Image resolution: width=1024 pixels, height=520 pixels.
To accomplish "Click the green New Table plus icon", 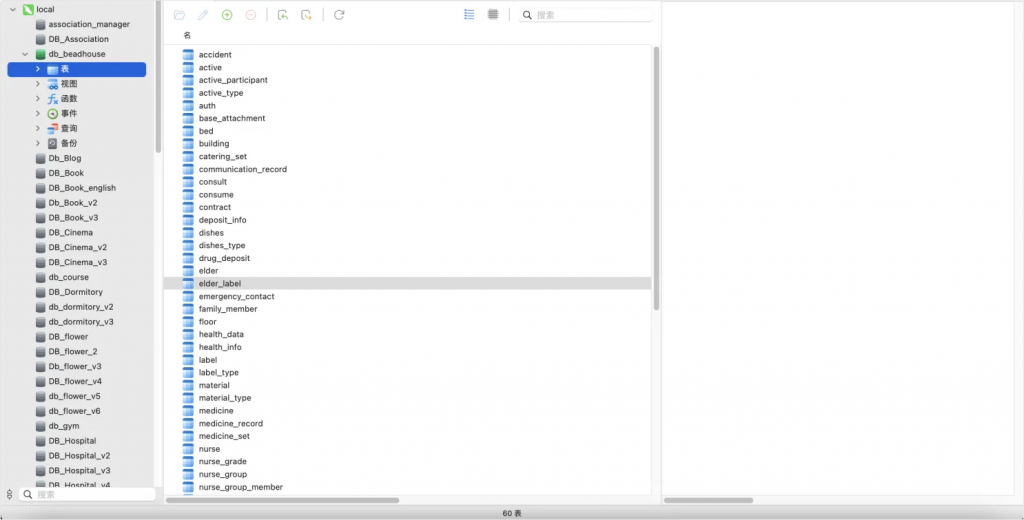I will pyautogui.click(x=227, y=15).
